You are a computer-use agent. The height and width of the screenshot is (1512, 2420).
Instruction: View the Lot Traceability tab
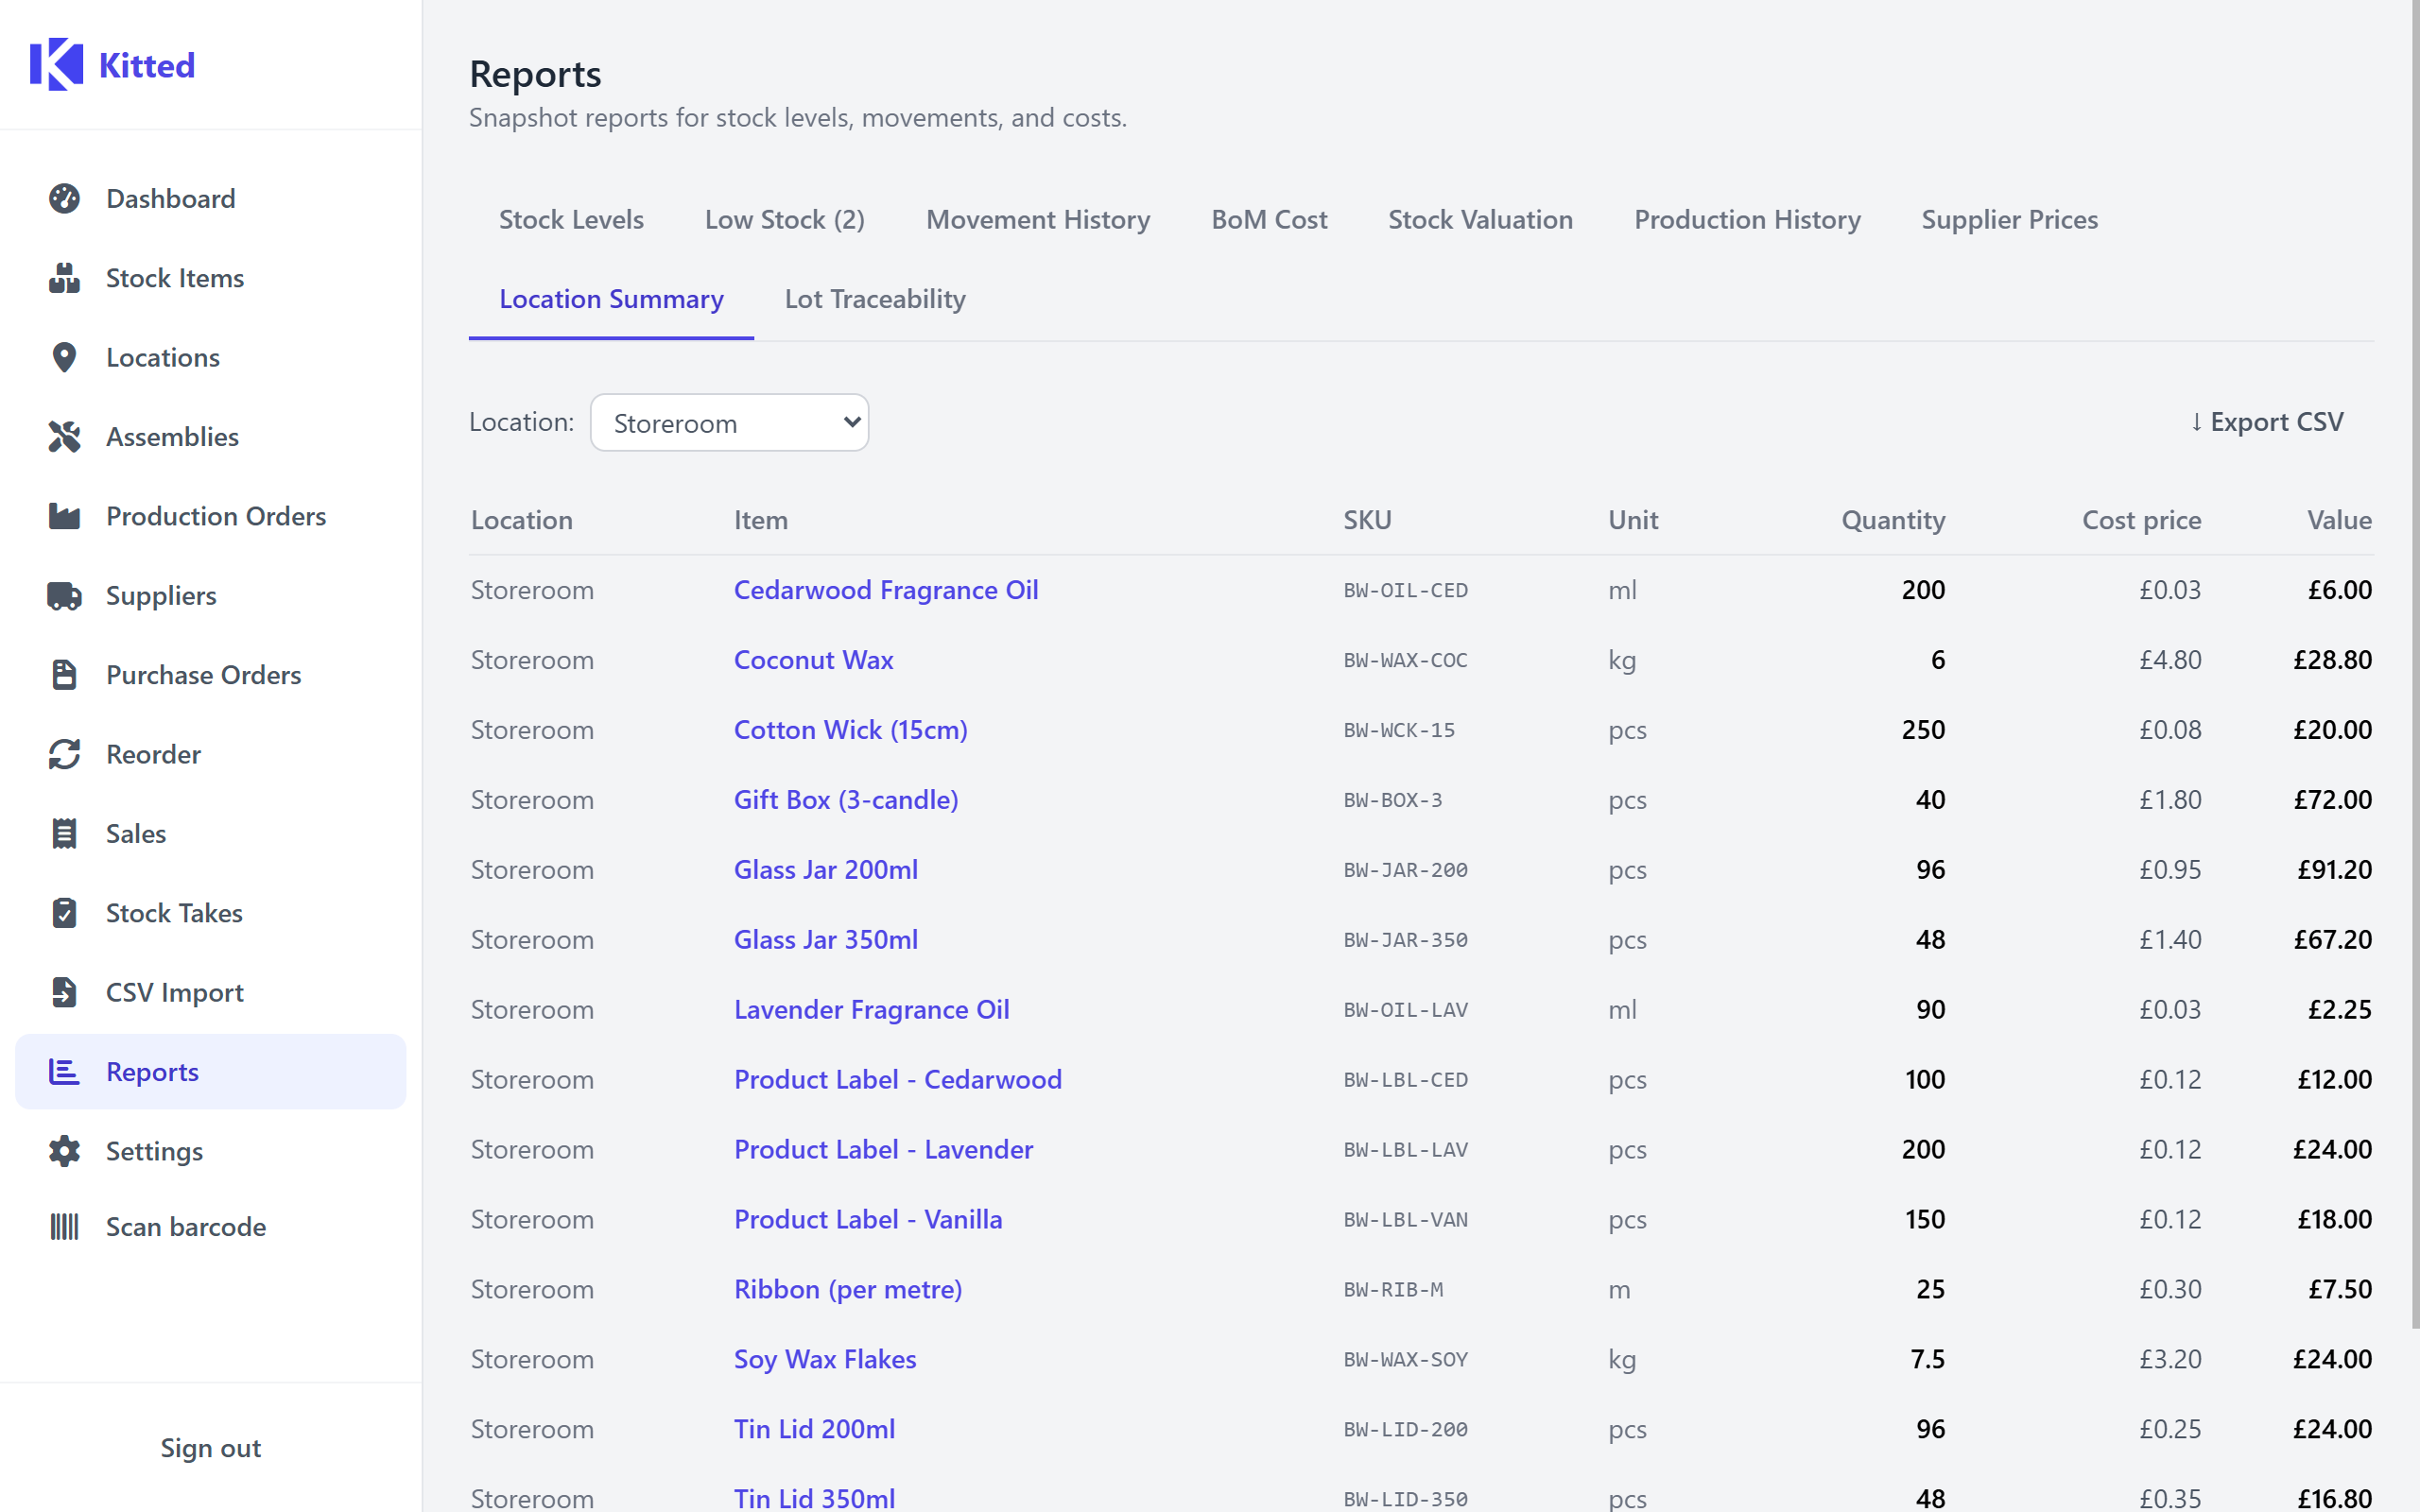pyautogui.click(x=874, y=298)
